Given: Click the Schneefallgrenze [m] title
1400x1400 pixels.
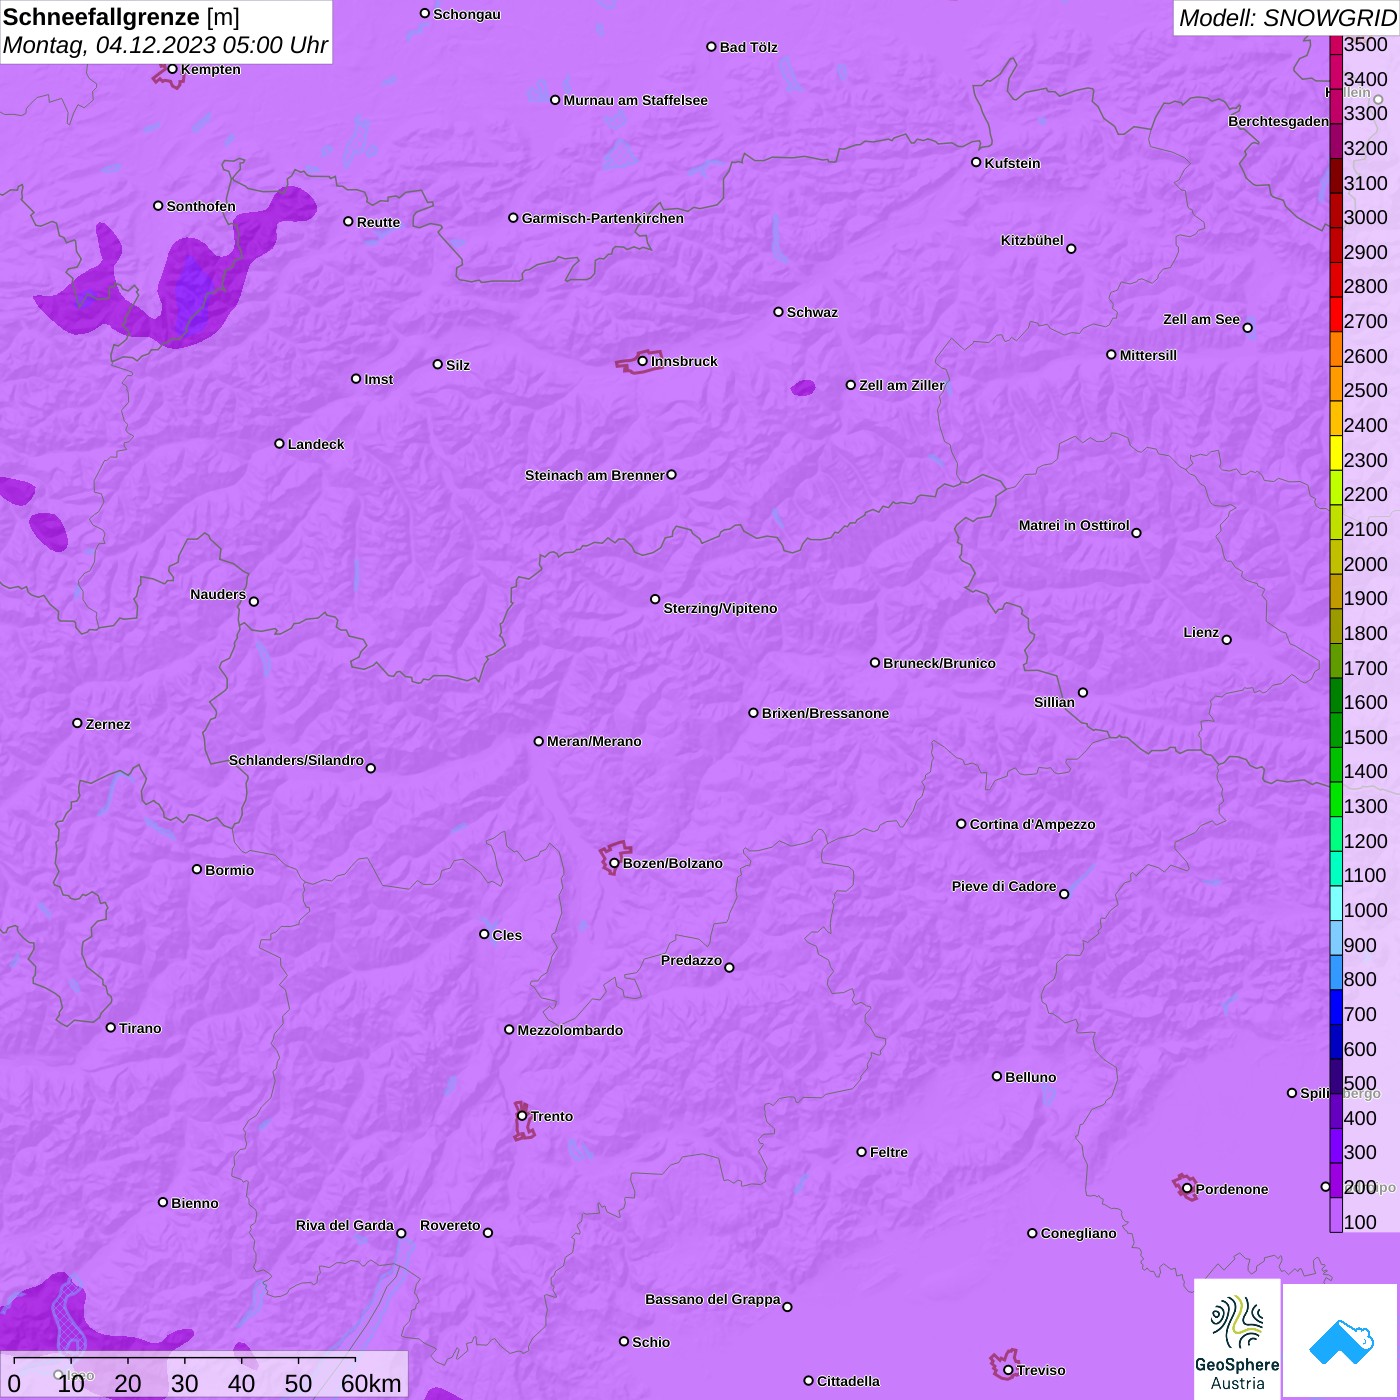Looking at the screenshot, I should (x=121, y=17).
